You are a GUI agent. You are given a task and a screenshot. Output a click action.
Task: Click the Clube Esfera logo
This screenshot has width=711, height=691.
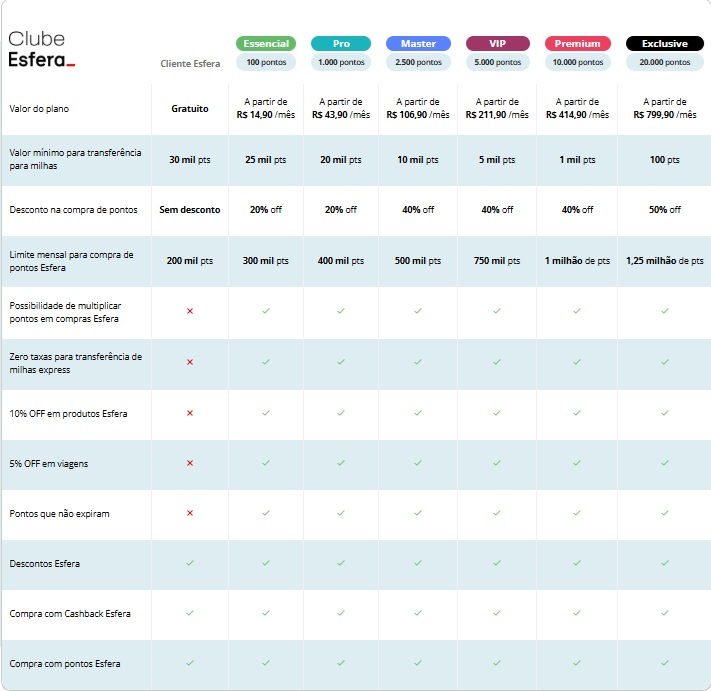pos(42,49)
